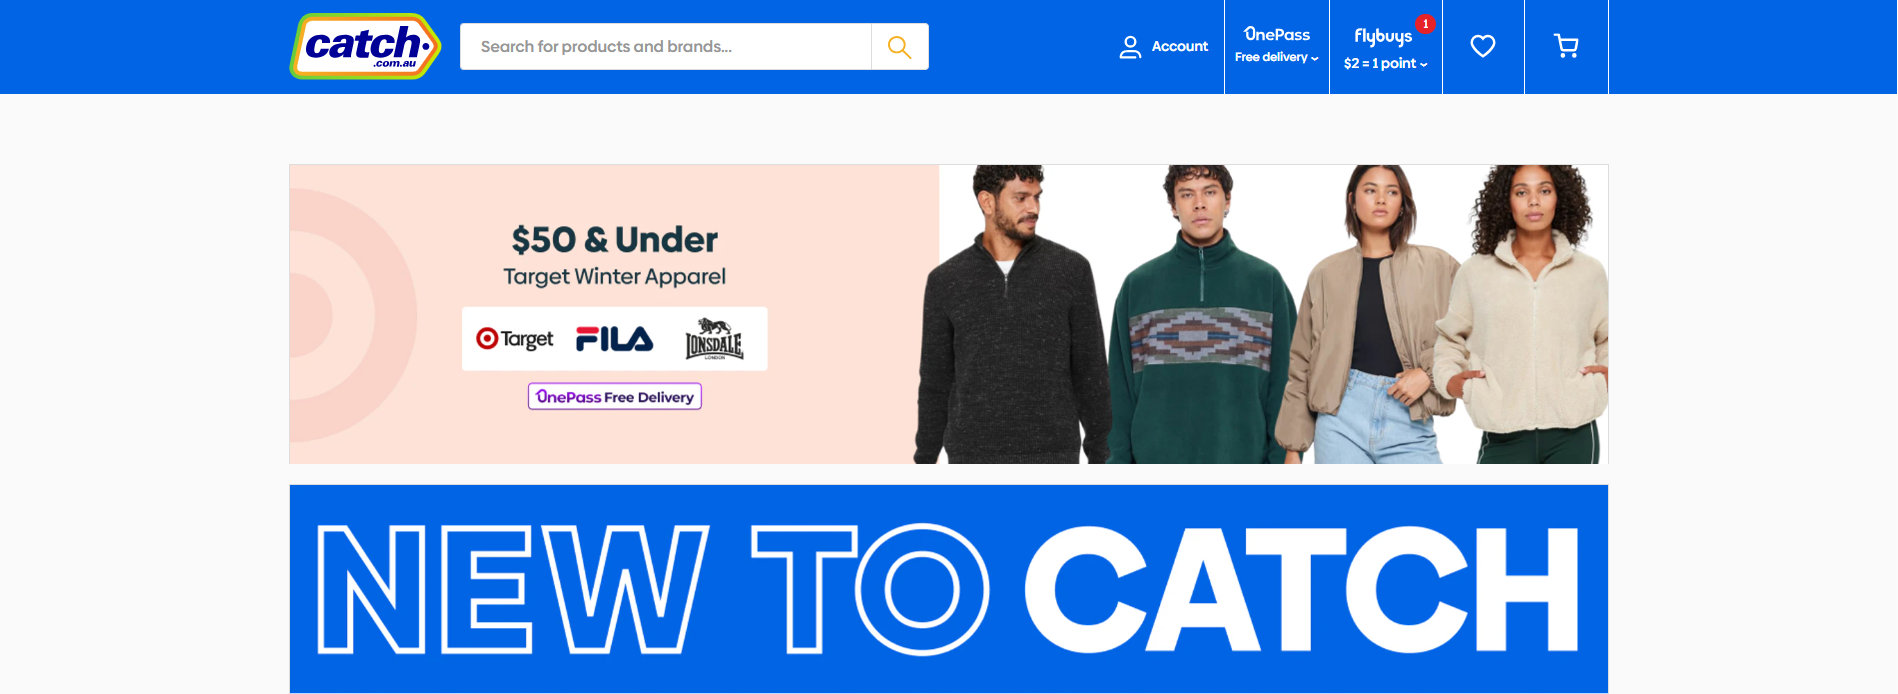Click the OnePass logo in header
The height and width of the screenshot is (694, 1898).
[x=1277, y=34]
